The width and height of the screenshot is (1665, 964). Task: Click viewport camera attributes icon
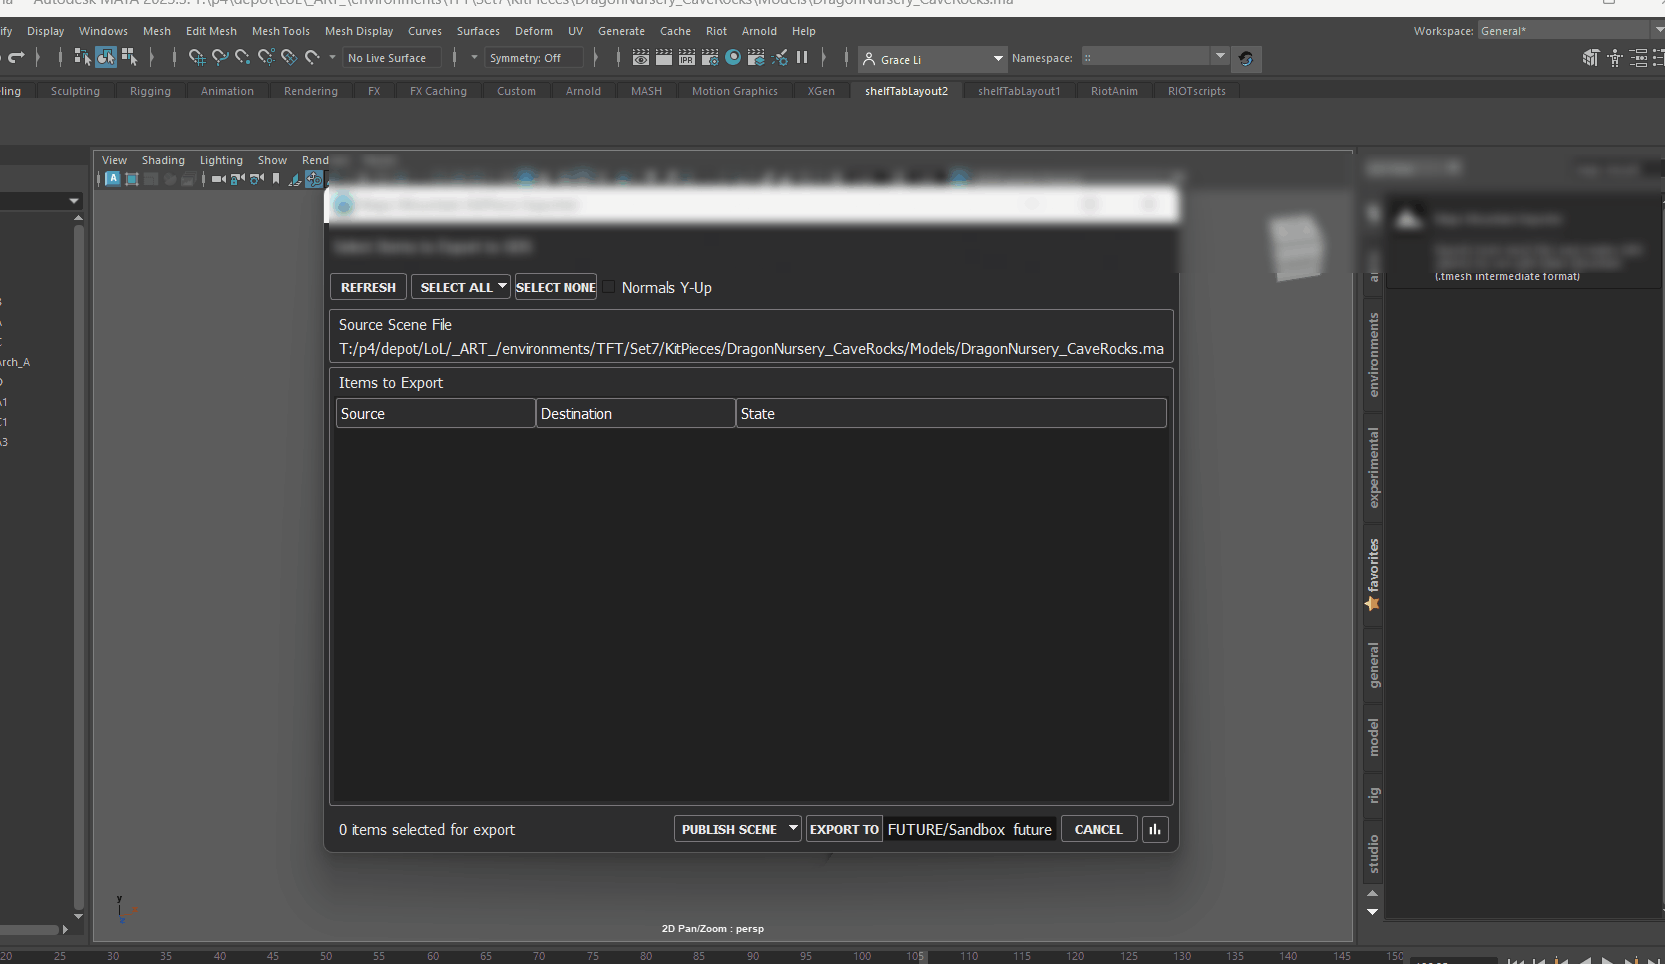tap(257, 179)
